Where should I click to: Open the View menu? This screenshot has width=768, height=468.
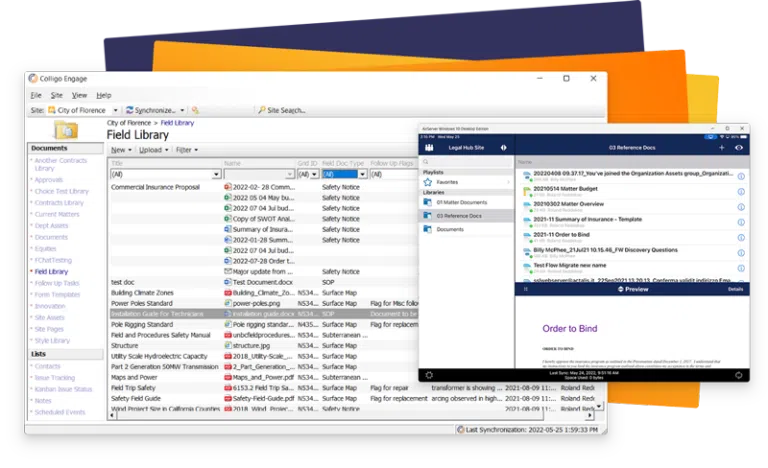click(x=79, y=95)
